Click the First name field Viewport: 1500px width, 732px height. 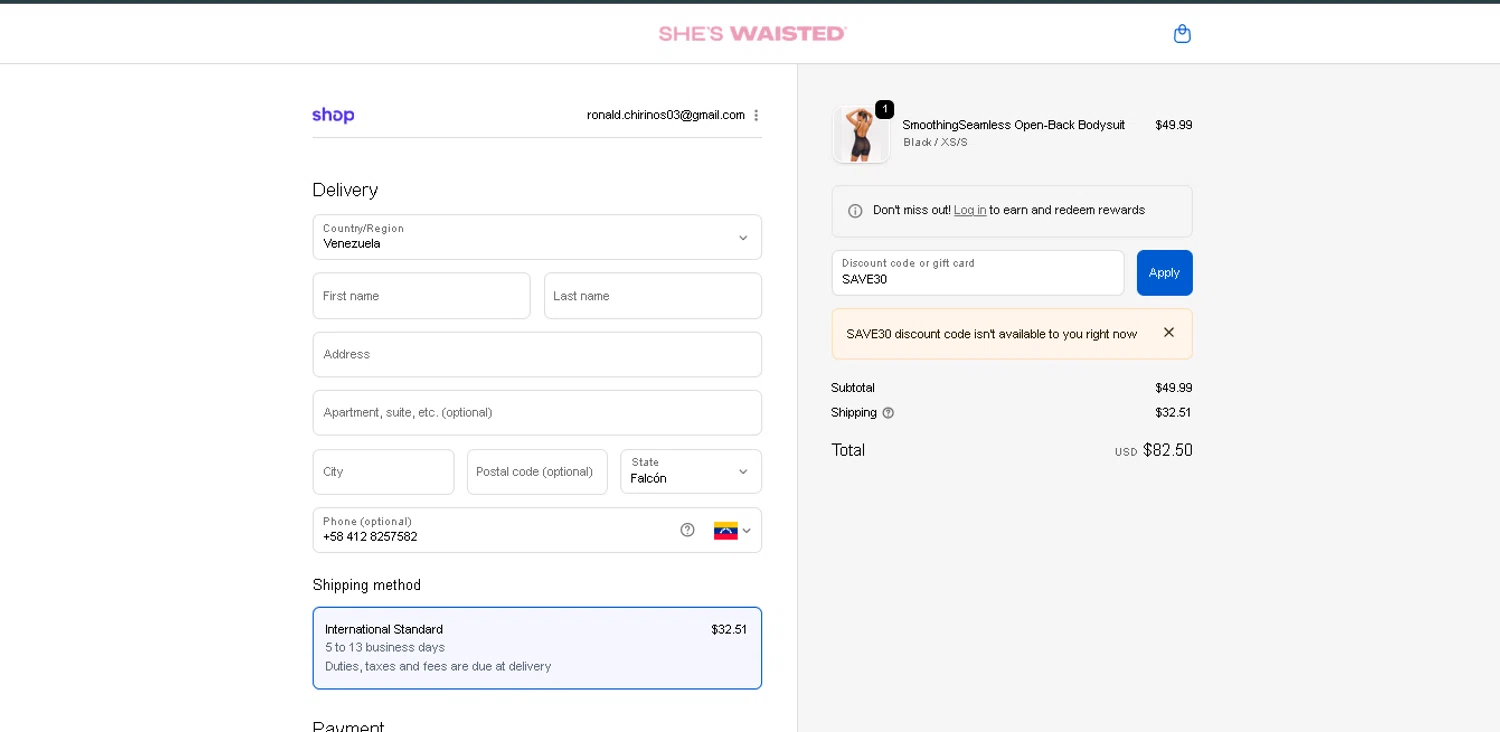(x=421, y=296)
